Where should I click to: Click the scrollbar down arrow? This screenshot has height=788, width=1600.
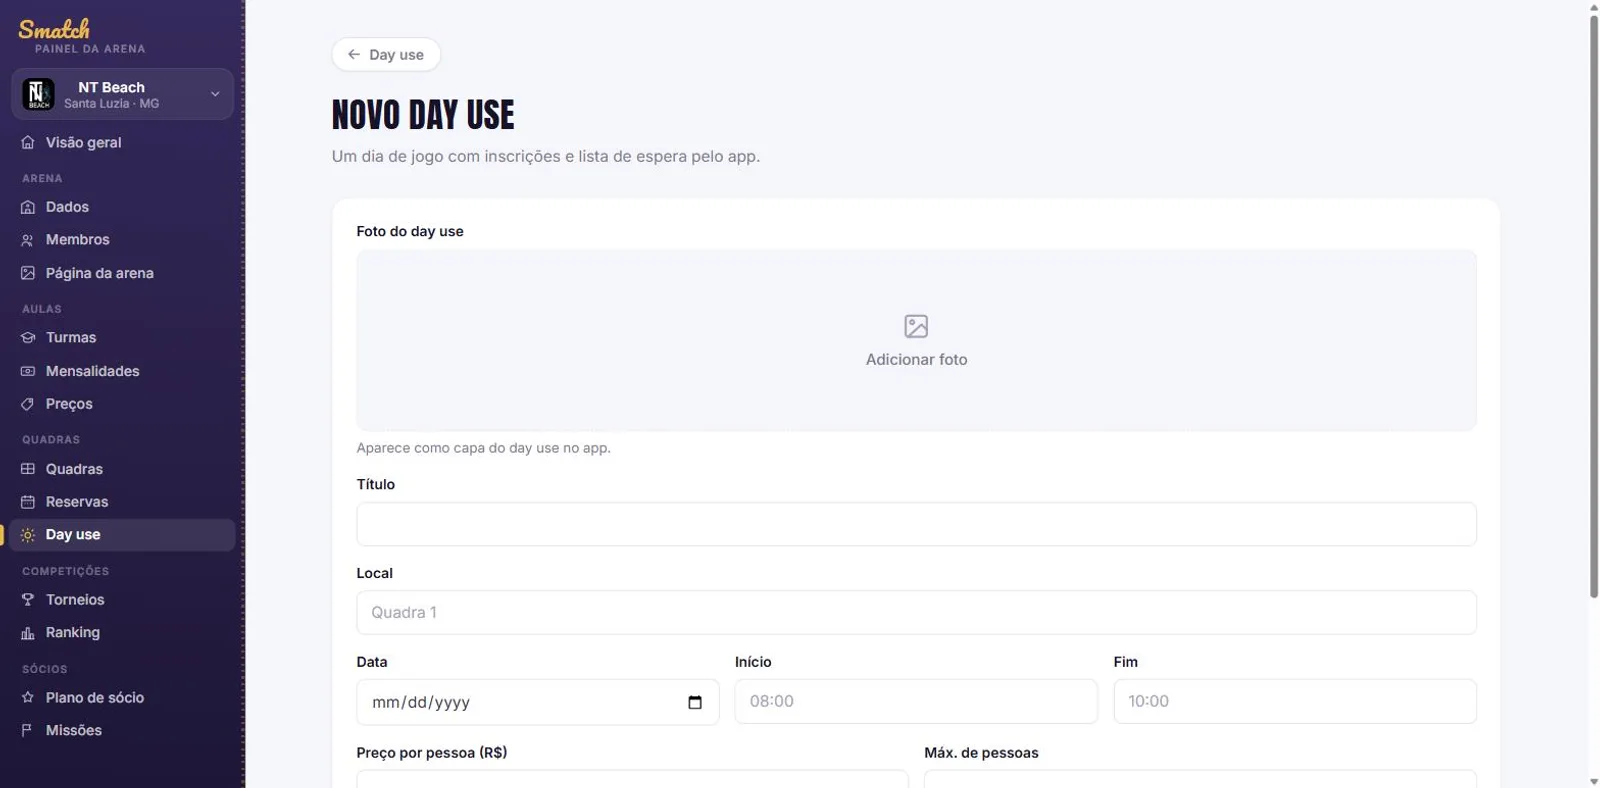tap(1594, 781)
